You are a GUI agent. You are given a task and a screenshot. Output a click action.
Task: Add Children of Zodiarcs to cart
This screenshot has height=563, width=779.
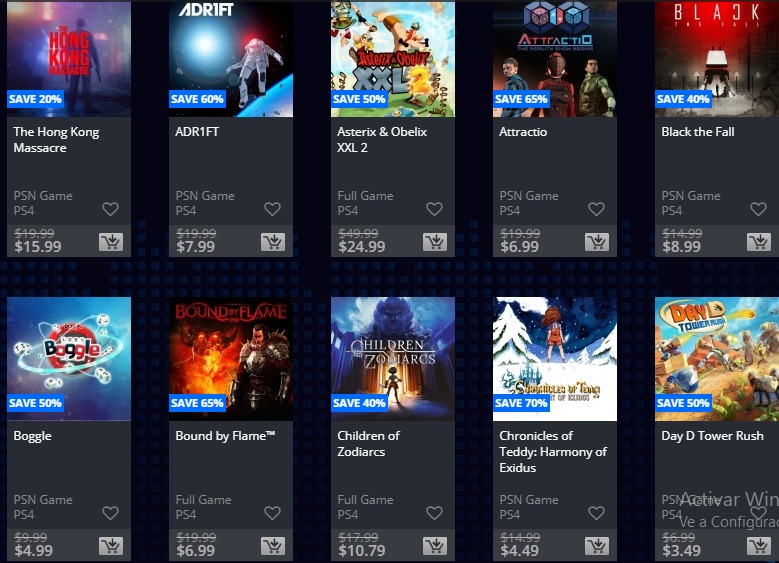(x=435, y=546)
